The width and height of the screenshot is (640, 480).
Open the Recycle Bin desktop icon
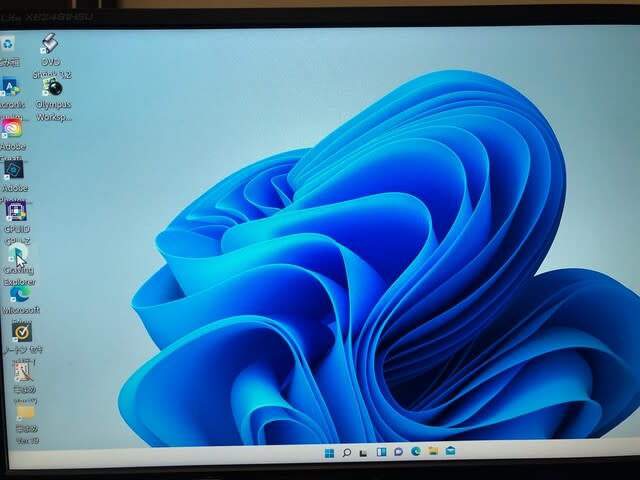tap(8, 44)
